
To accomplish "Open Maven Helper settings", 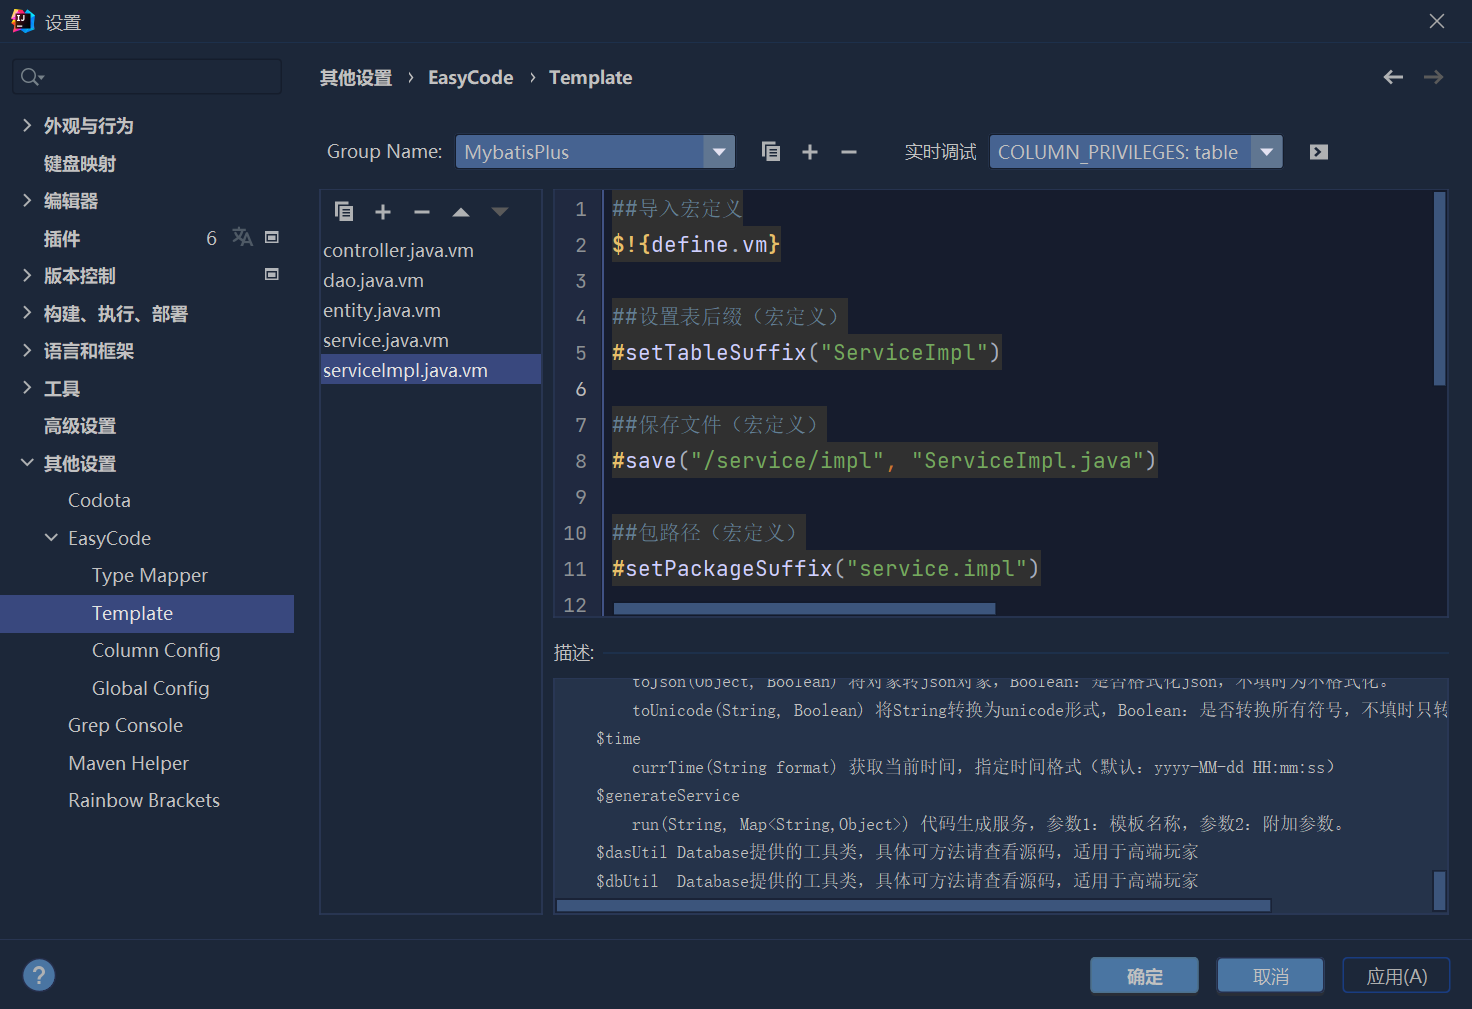I will point(128,763).
